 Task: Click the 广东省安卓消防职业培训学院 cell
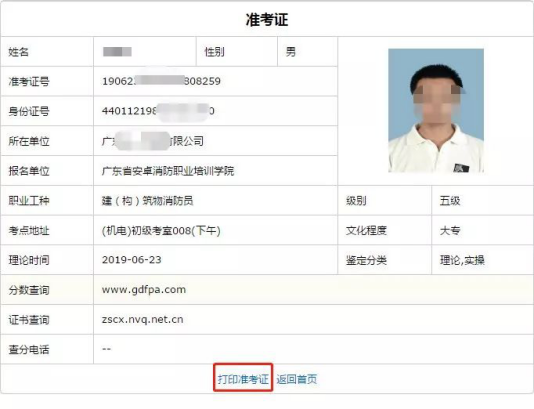168,171
